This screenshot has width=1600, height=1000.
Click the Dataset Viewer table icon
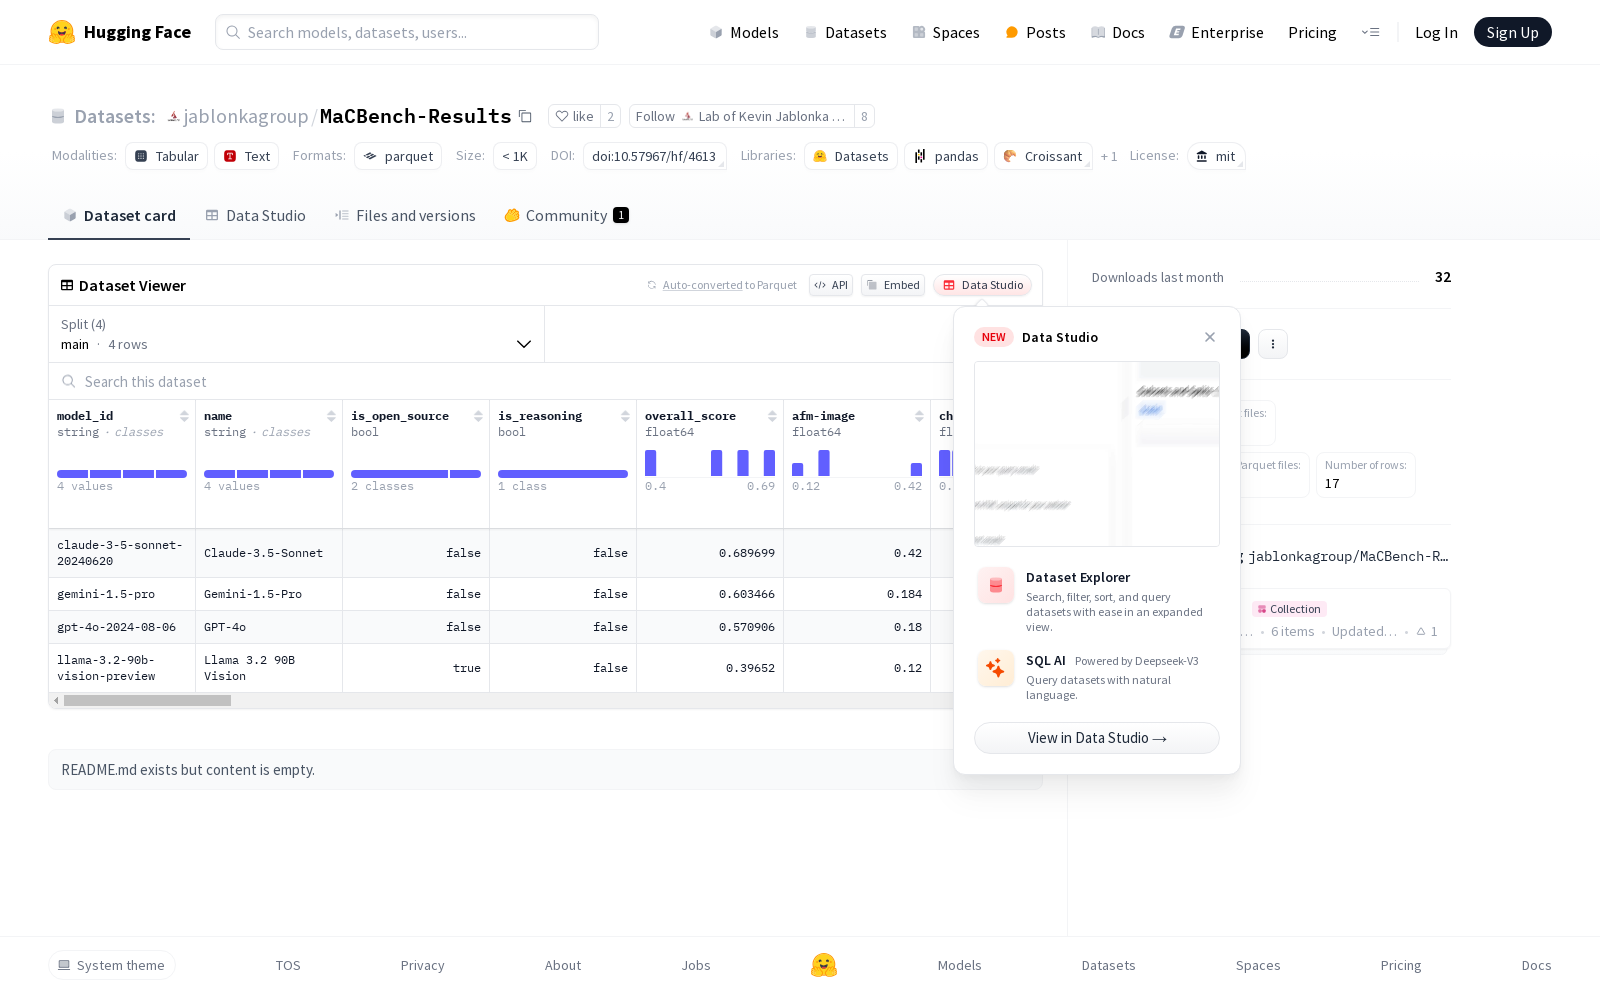click(x=67, y=285)
